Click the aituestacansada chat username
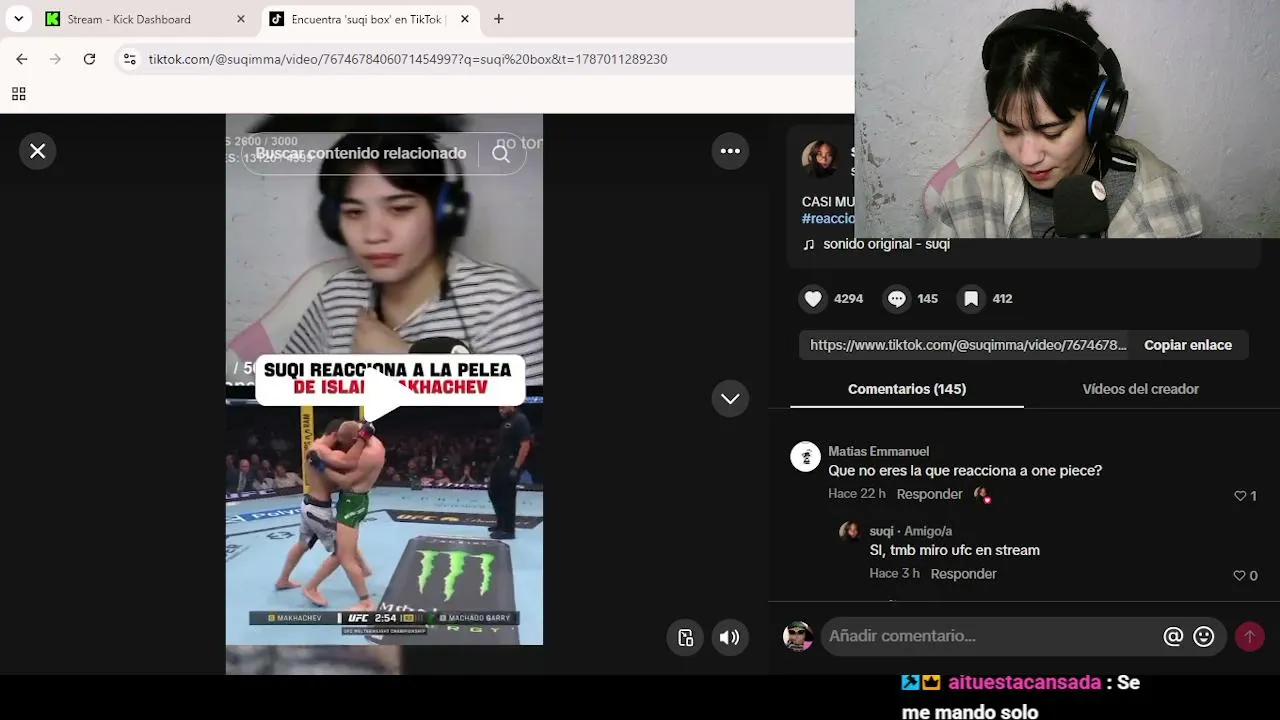 (1024, 683)
